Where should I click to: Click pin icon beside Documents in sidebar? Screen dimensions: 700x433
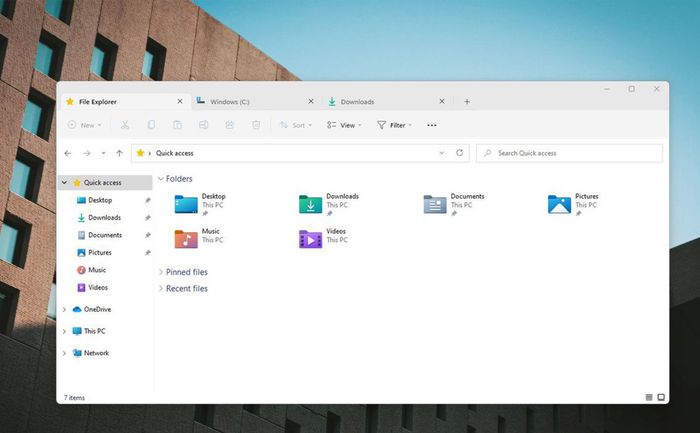[x=148, y=235]
